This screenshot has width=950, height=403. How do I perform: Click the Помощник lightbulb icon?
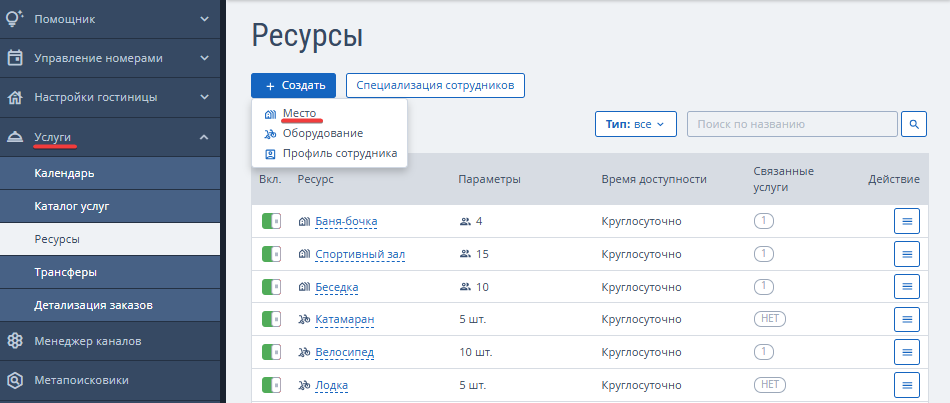click(15, 19)
